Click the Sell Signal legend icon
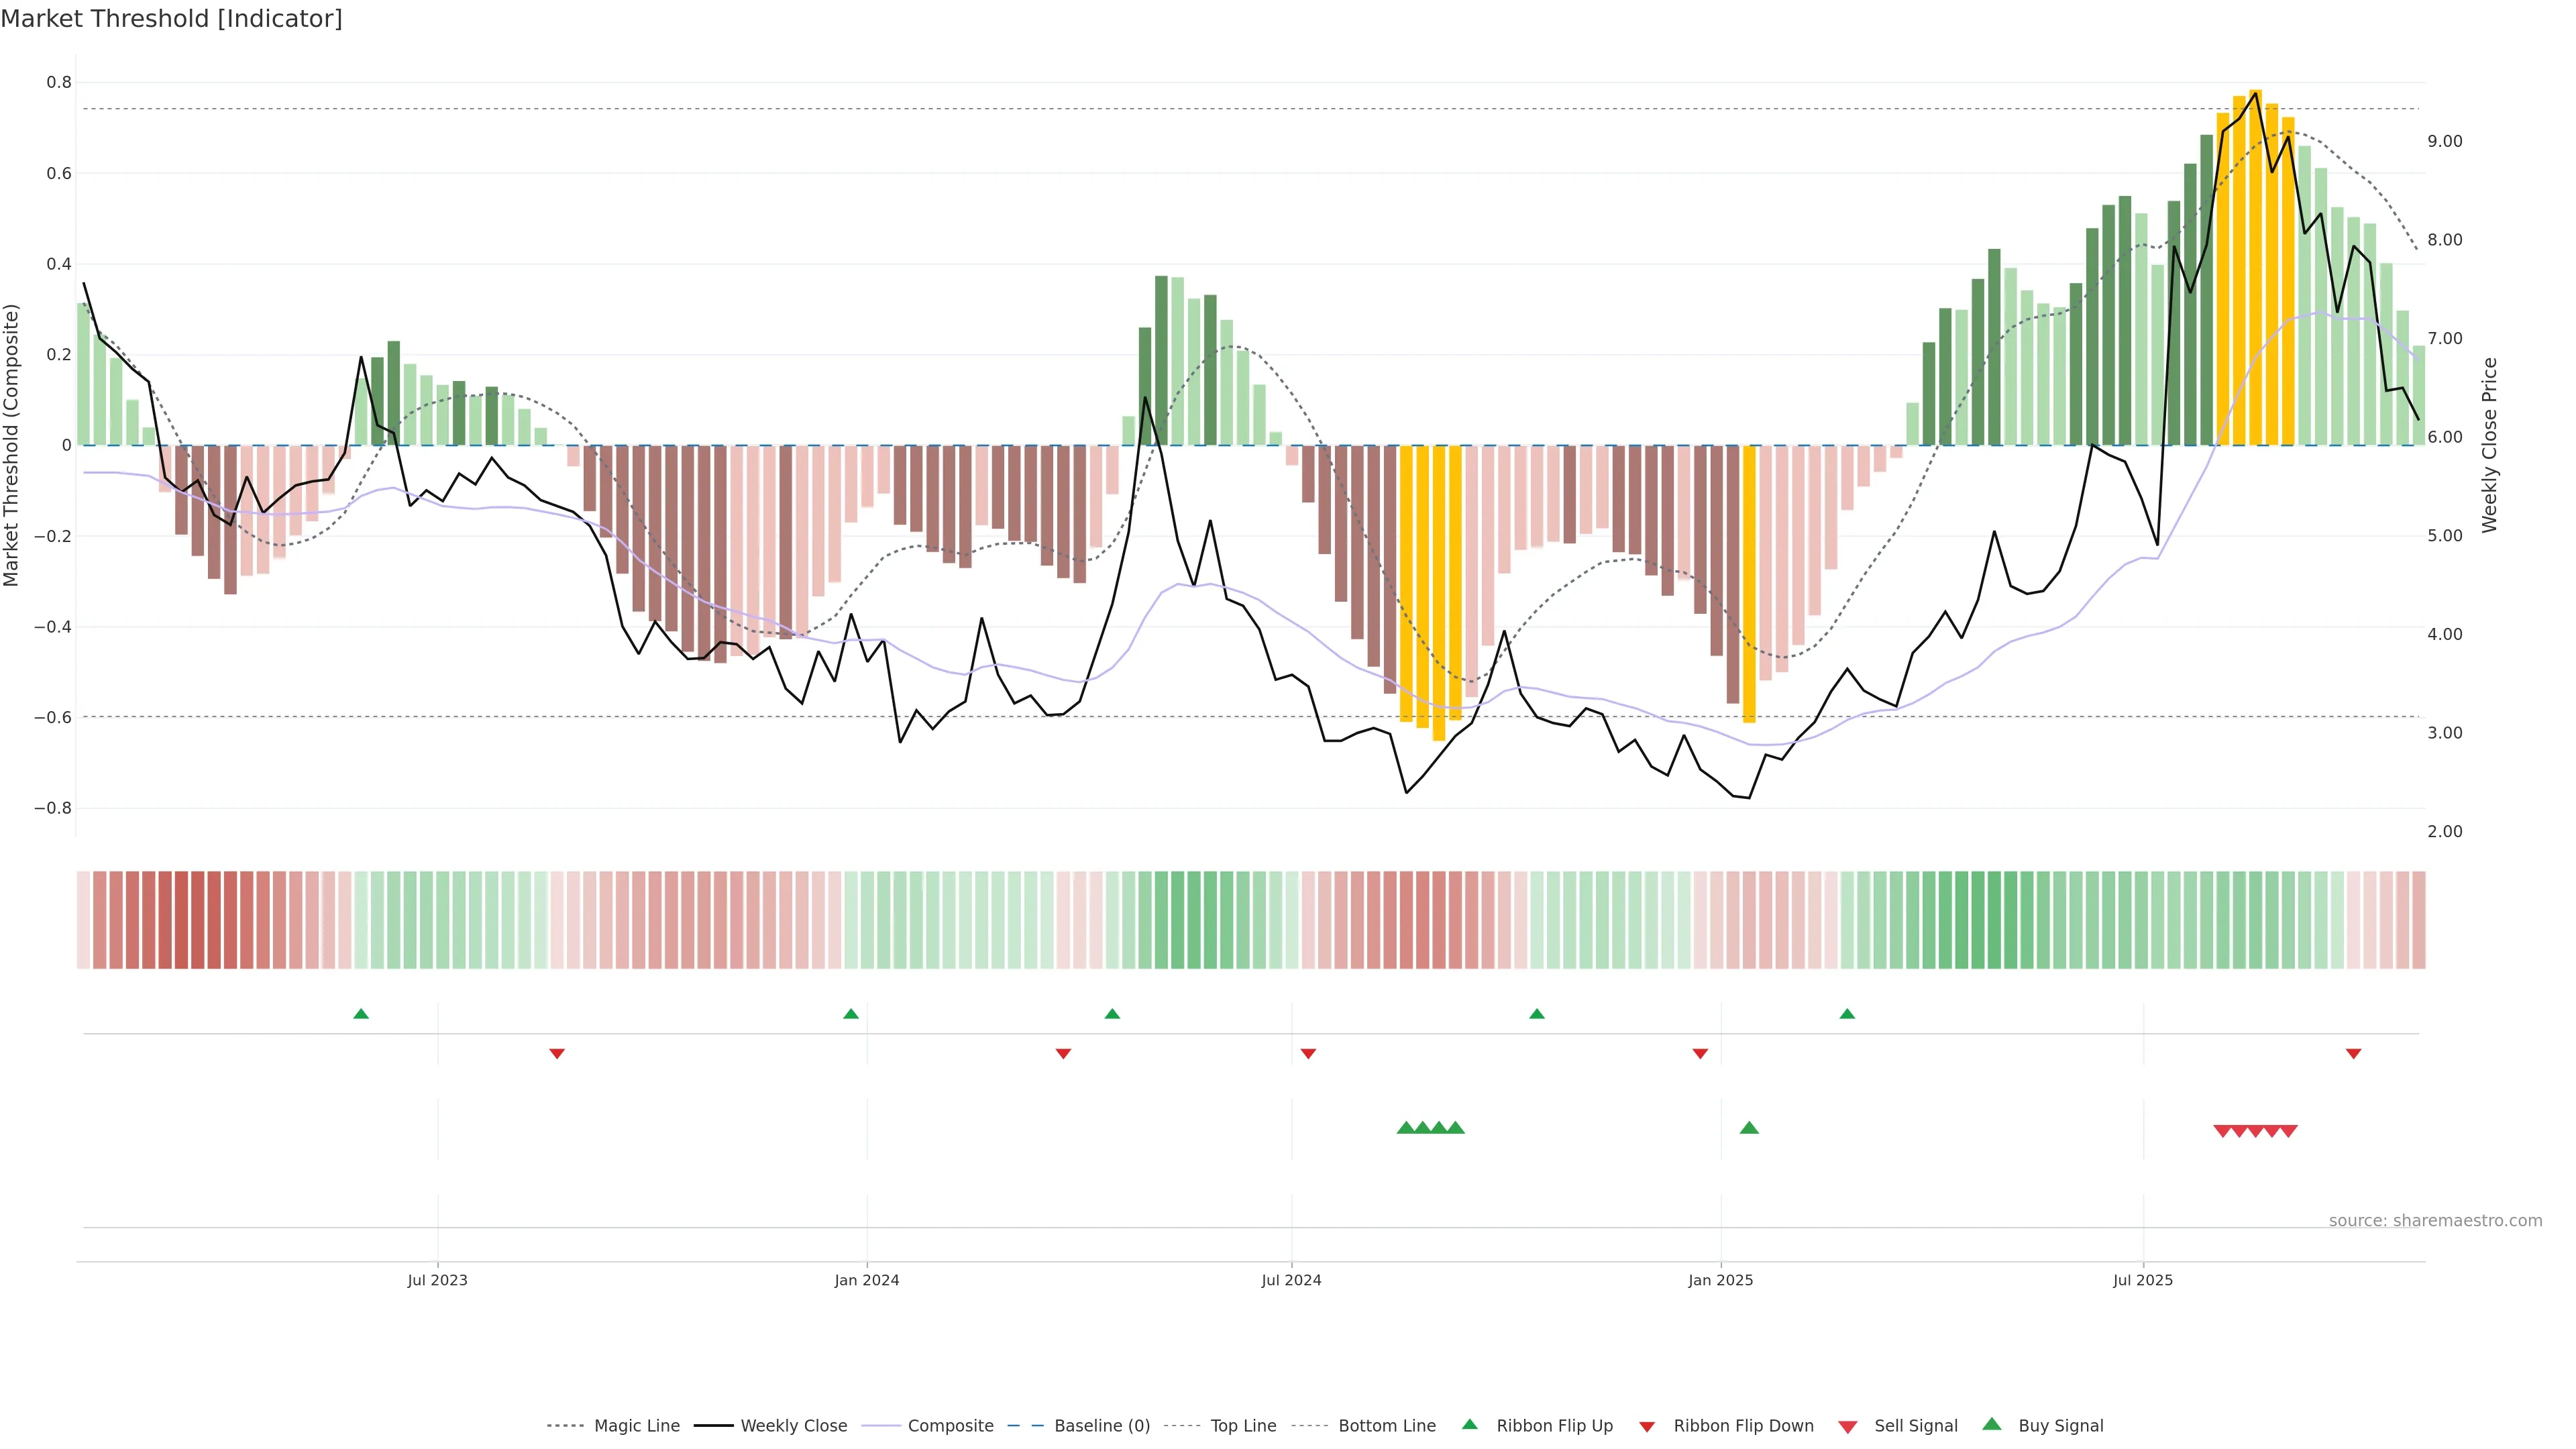2576x1449 pixels. (1848, 1427)
